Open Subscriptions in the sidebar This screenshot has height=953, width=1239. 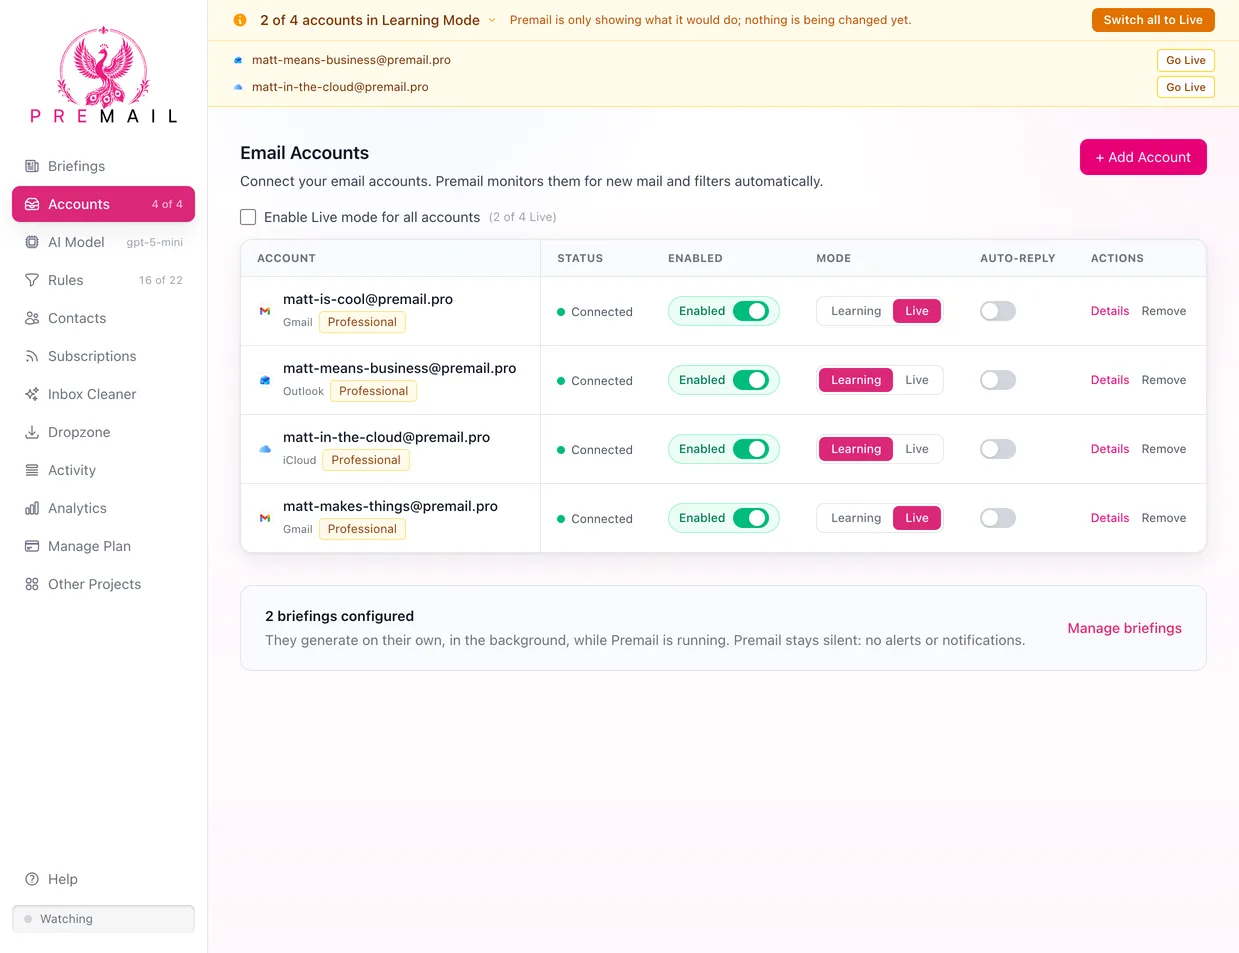[104, 356]
